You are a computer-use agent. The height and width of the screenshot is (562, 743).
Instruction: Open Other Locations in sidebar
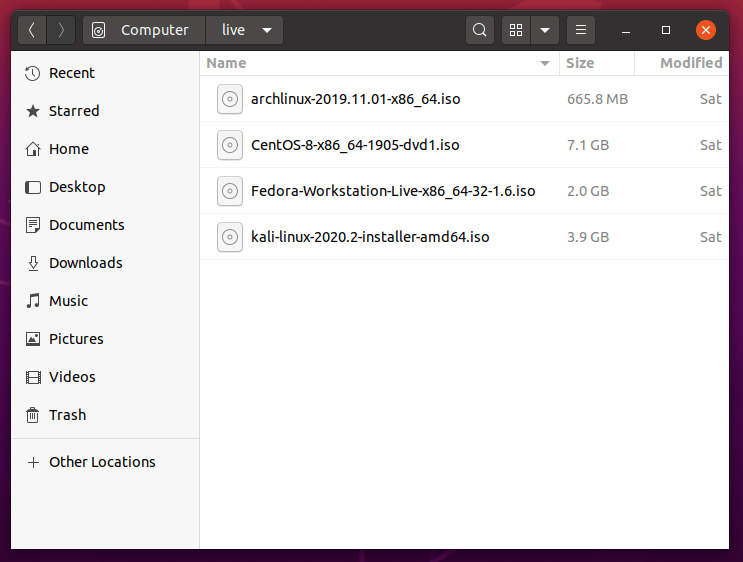(102, 462)
